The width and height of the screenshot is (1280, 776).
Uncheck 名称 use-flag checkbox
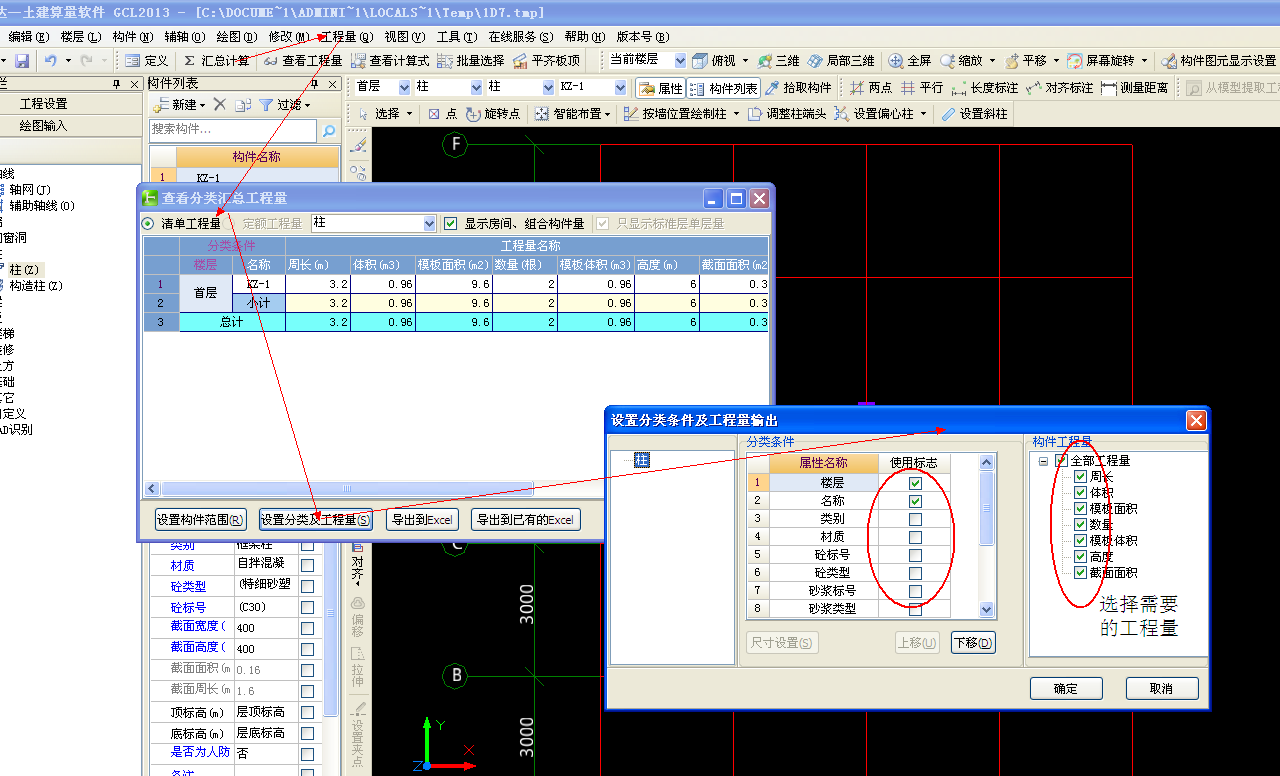pyautogui.click(x=915, y=501)
